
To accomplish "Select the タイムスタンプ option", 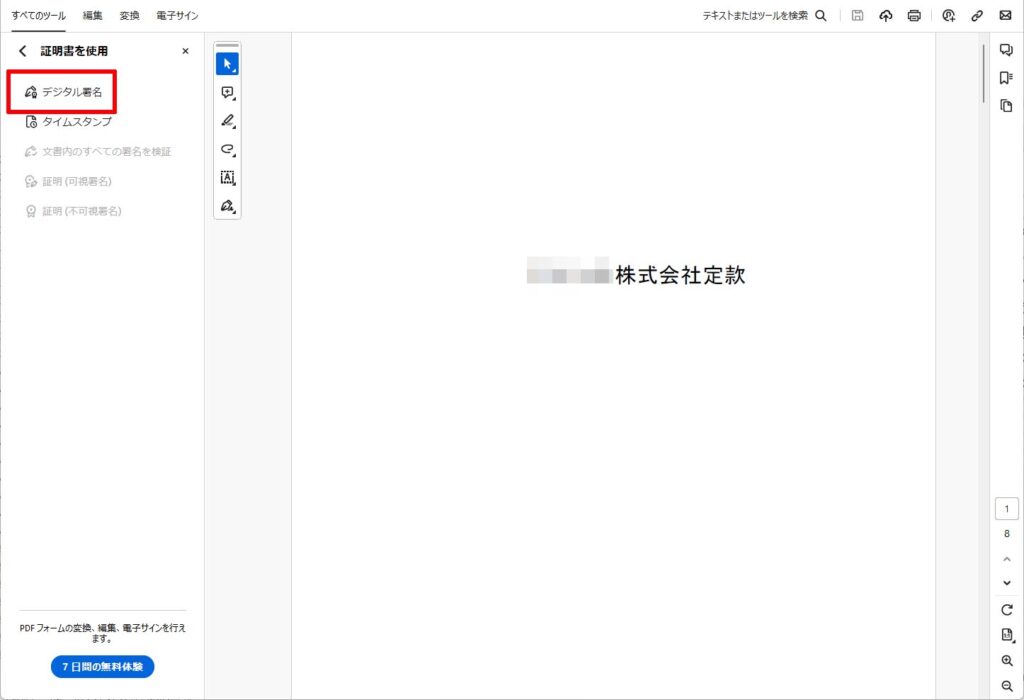I will tap(75, 122).
